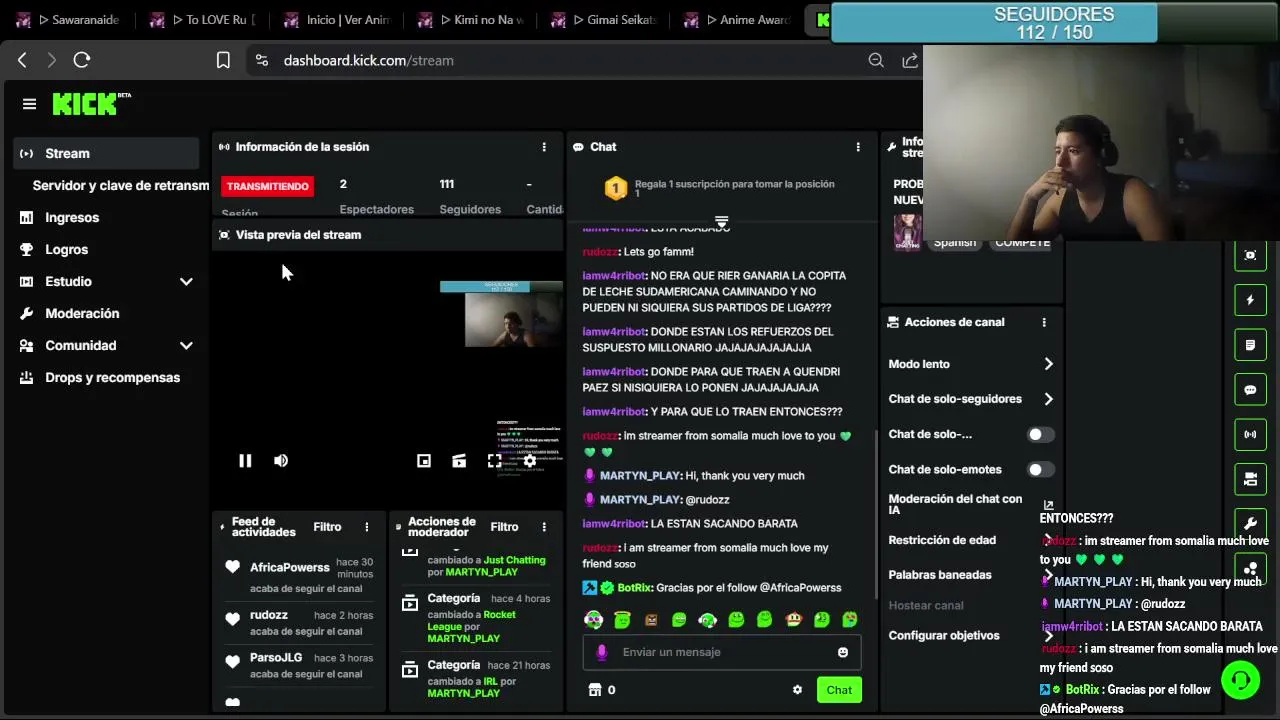1280x720 pixels.
Task: Click the share icon in the address bar
Action: (910, 60)
